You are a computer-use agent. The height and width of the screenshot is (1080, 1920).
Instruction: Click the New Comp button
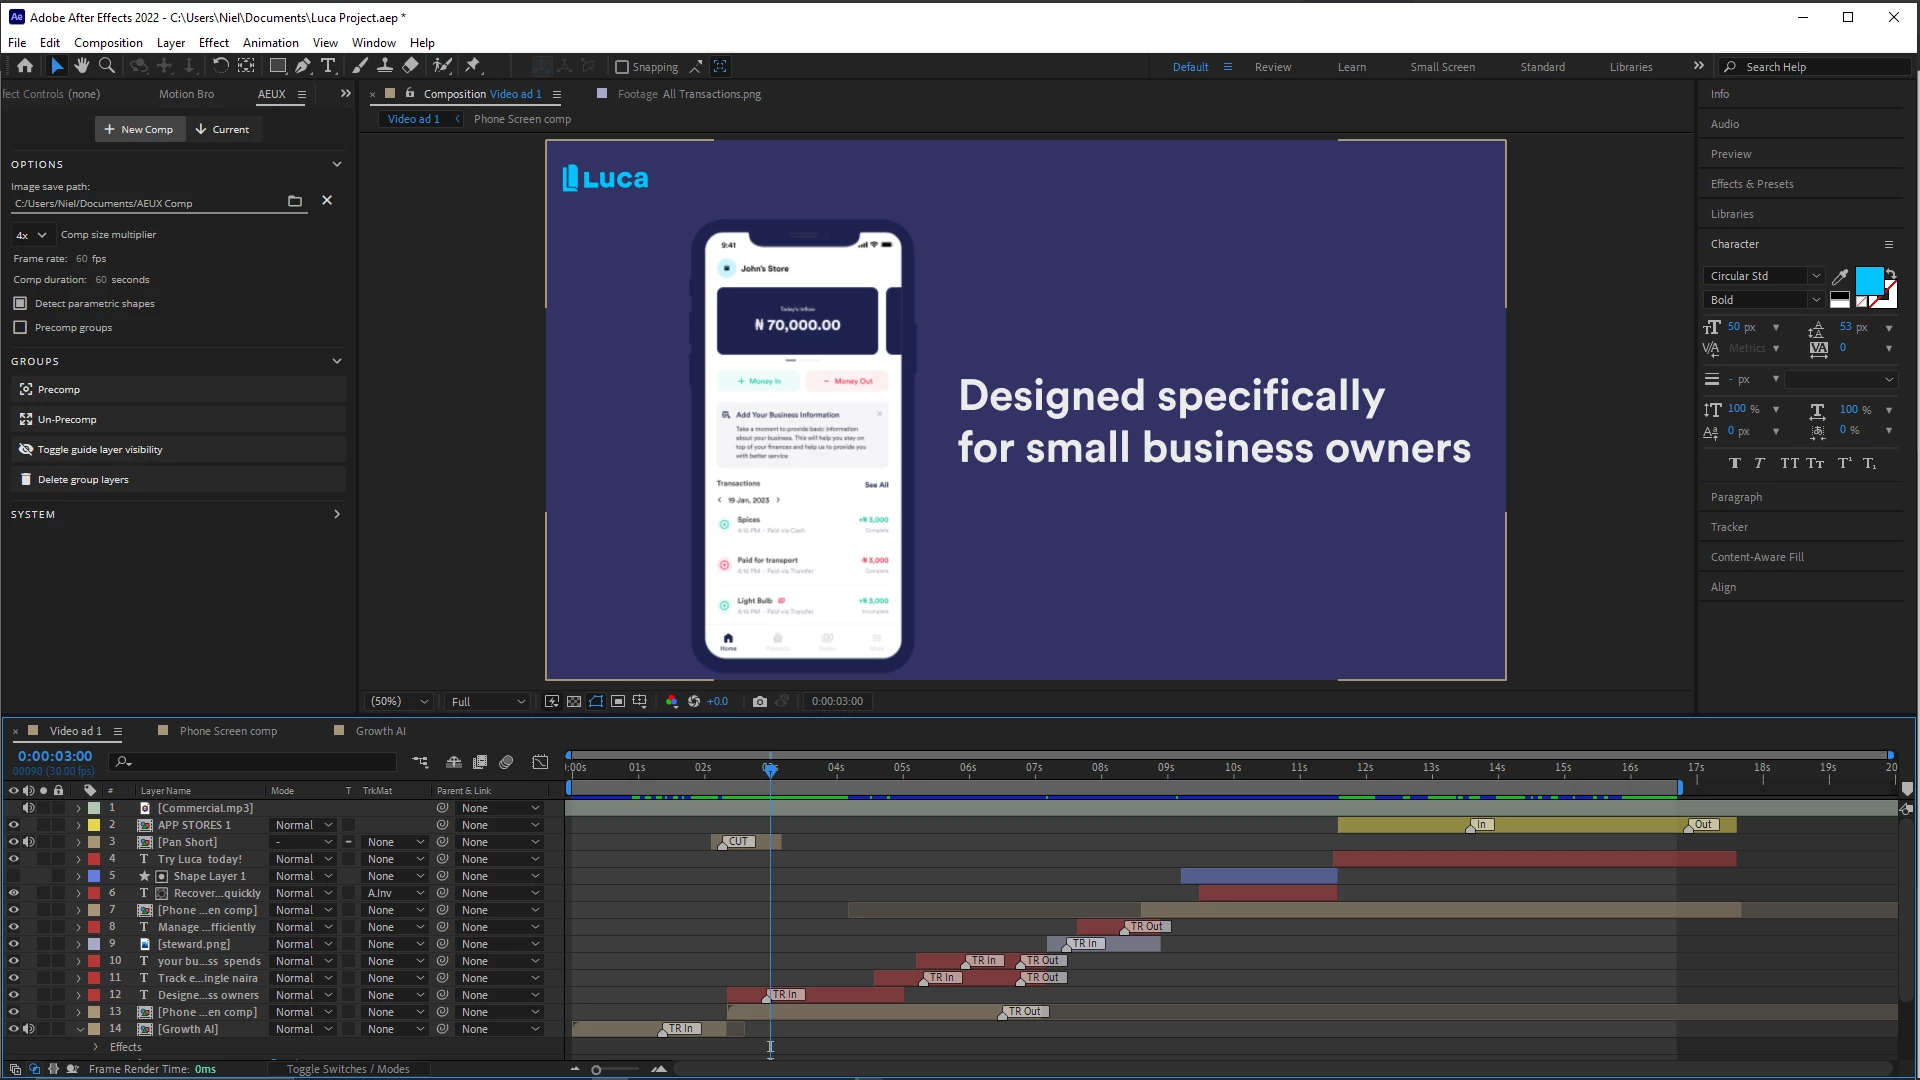[x=139, y=129]
